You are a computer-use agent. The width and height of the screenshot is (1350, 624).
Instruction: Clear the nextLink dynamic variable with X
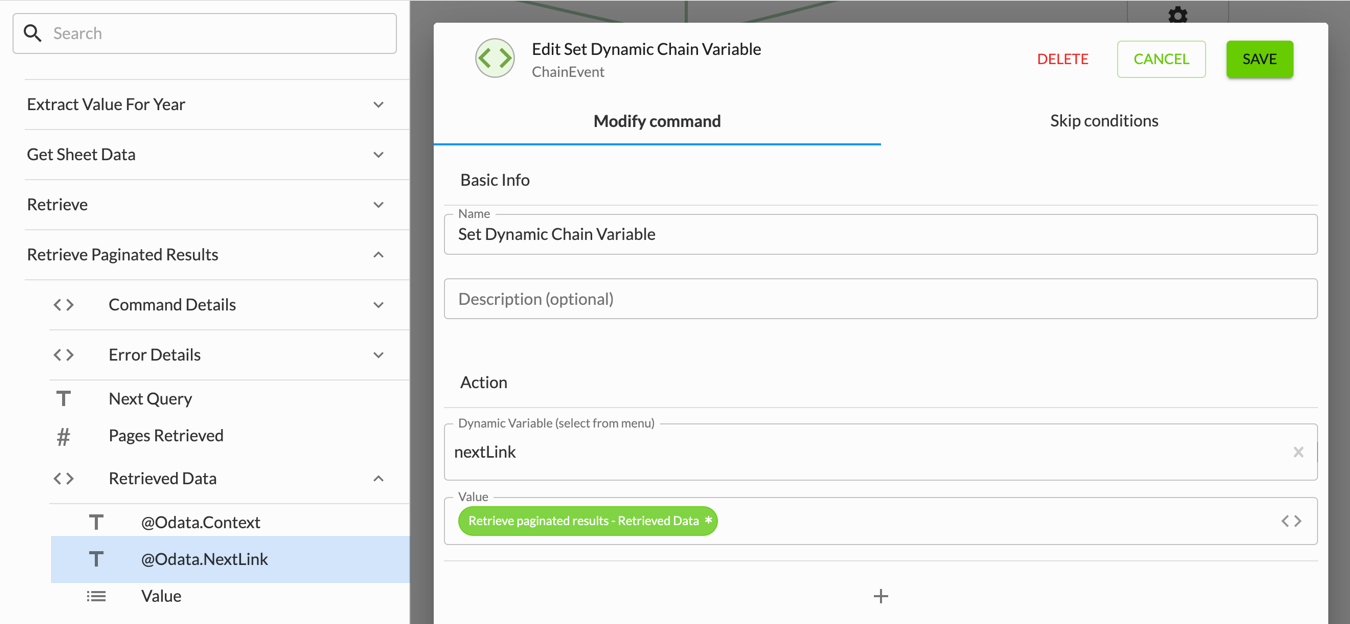(x=1298, y=452)
